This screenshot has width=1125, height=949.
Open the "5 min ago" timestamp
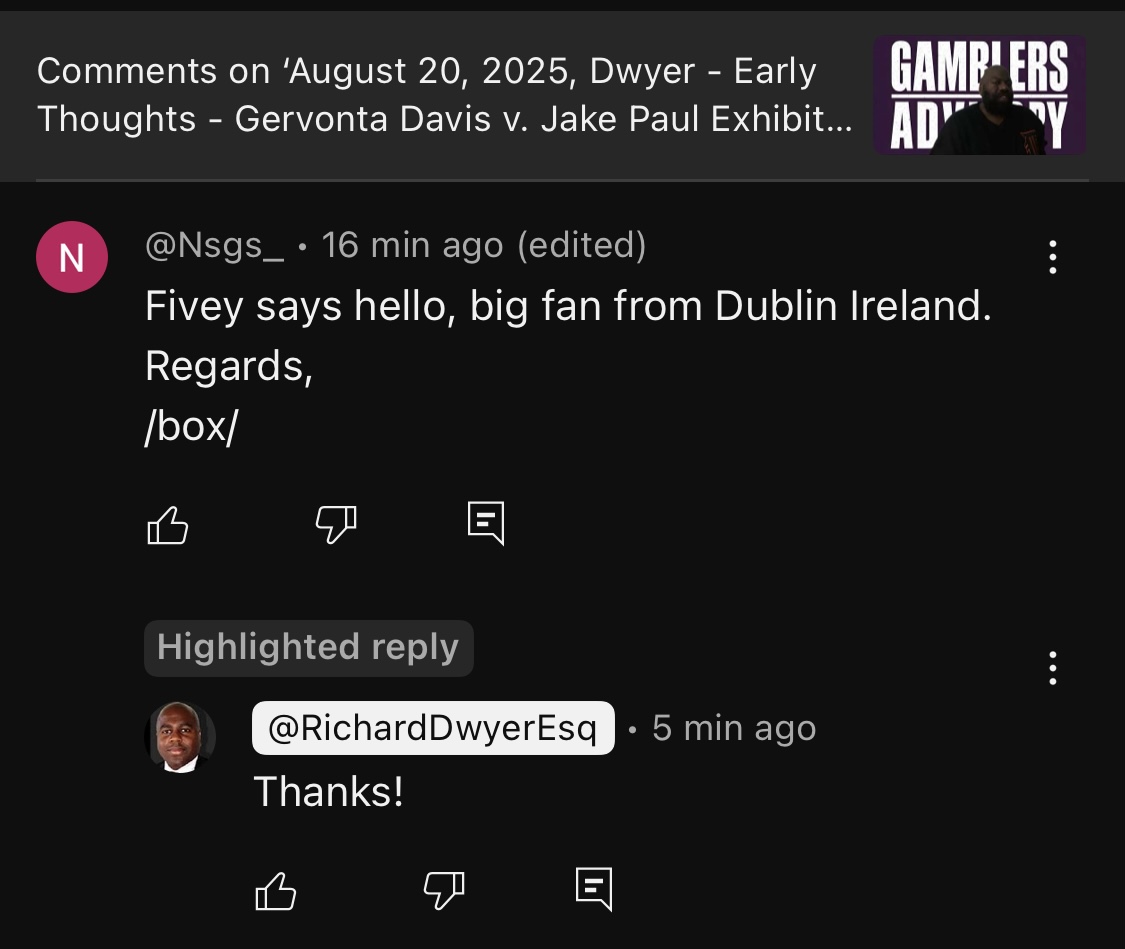tap(734, 728)
